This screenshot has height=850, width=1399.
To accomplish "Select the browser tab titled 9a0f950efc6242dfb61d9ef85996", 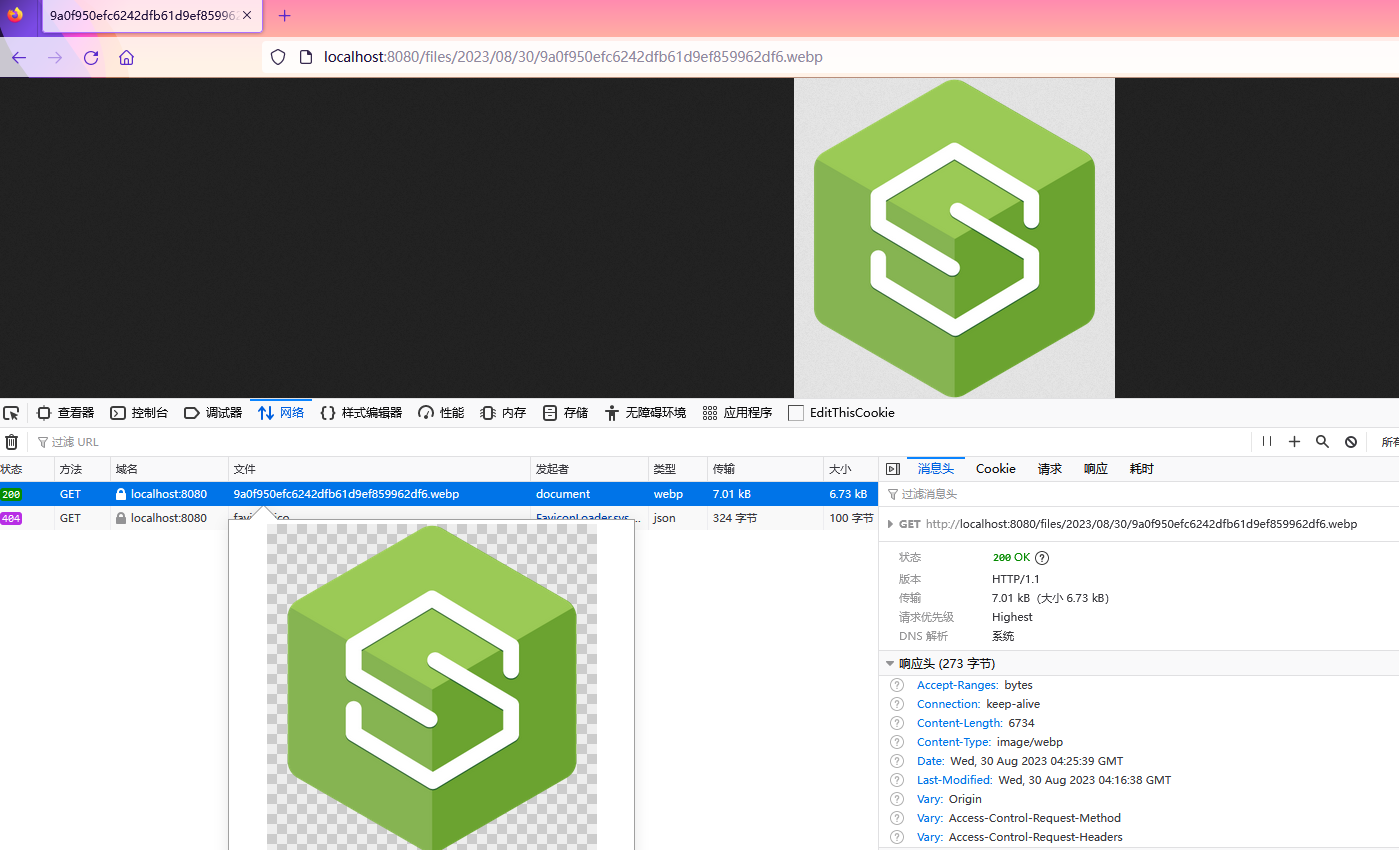I will coord(152,16).
